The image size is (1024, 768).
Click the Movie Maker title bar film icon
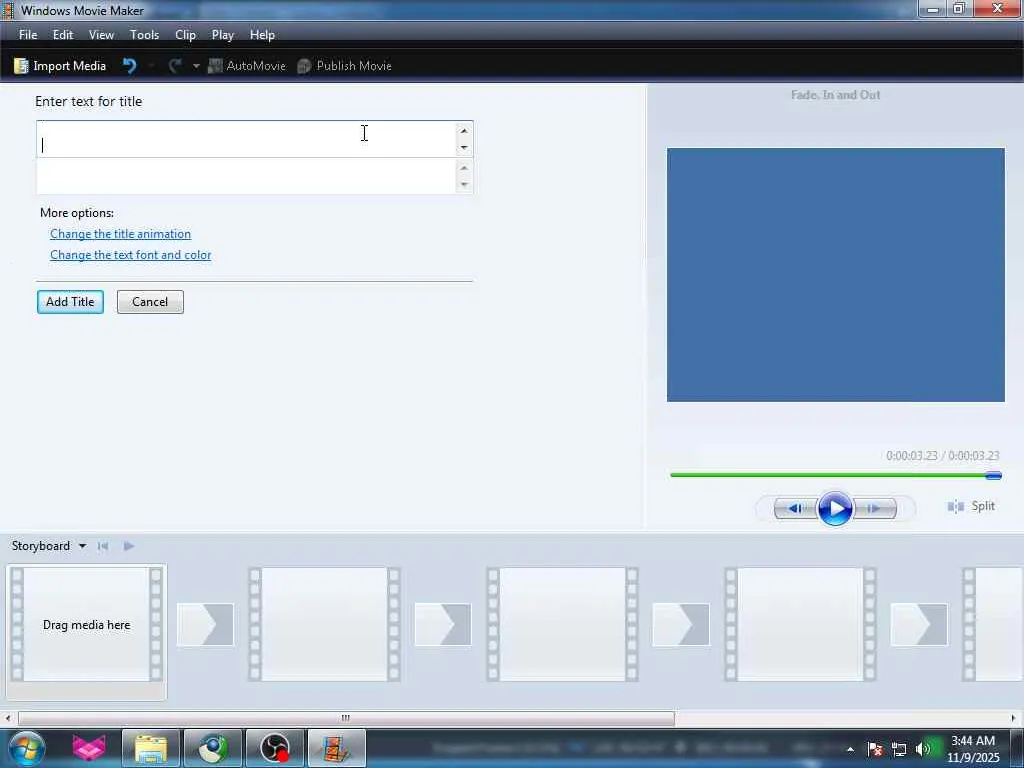coord(8,10)
